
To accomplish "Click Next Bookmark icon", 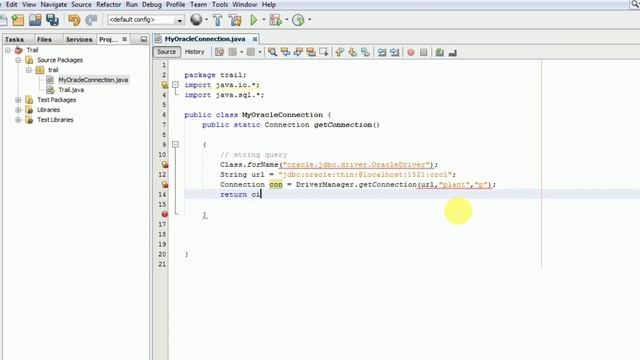I will click(x=353, y=52).
